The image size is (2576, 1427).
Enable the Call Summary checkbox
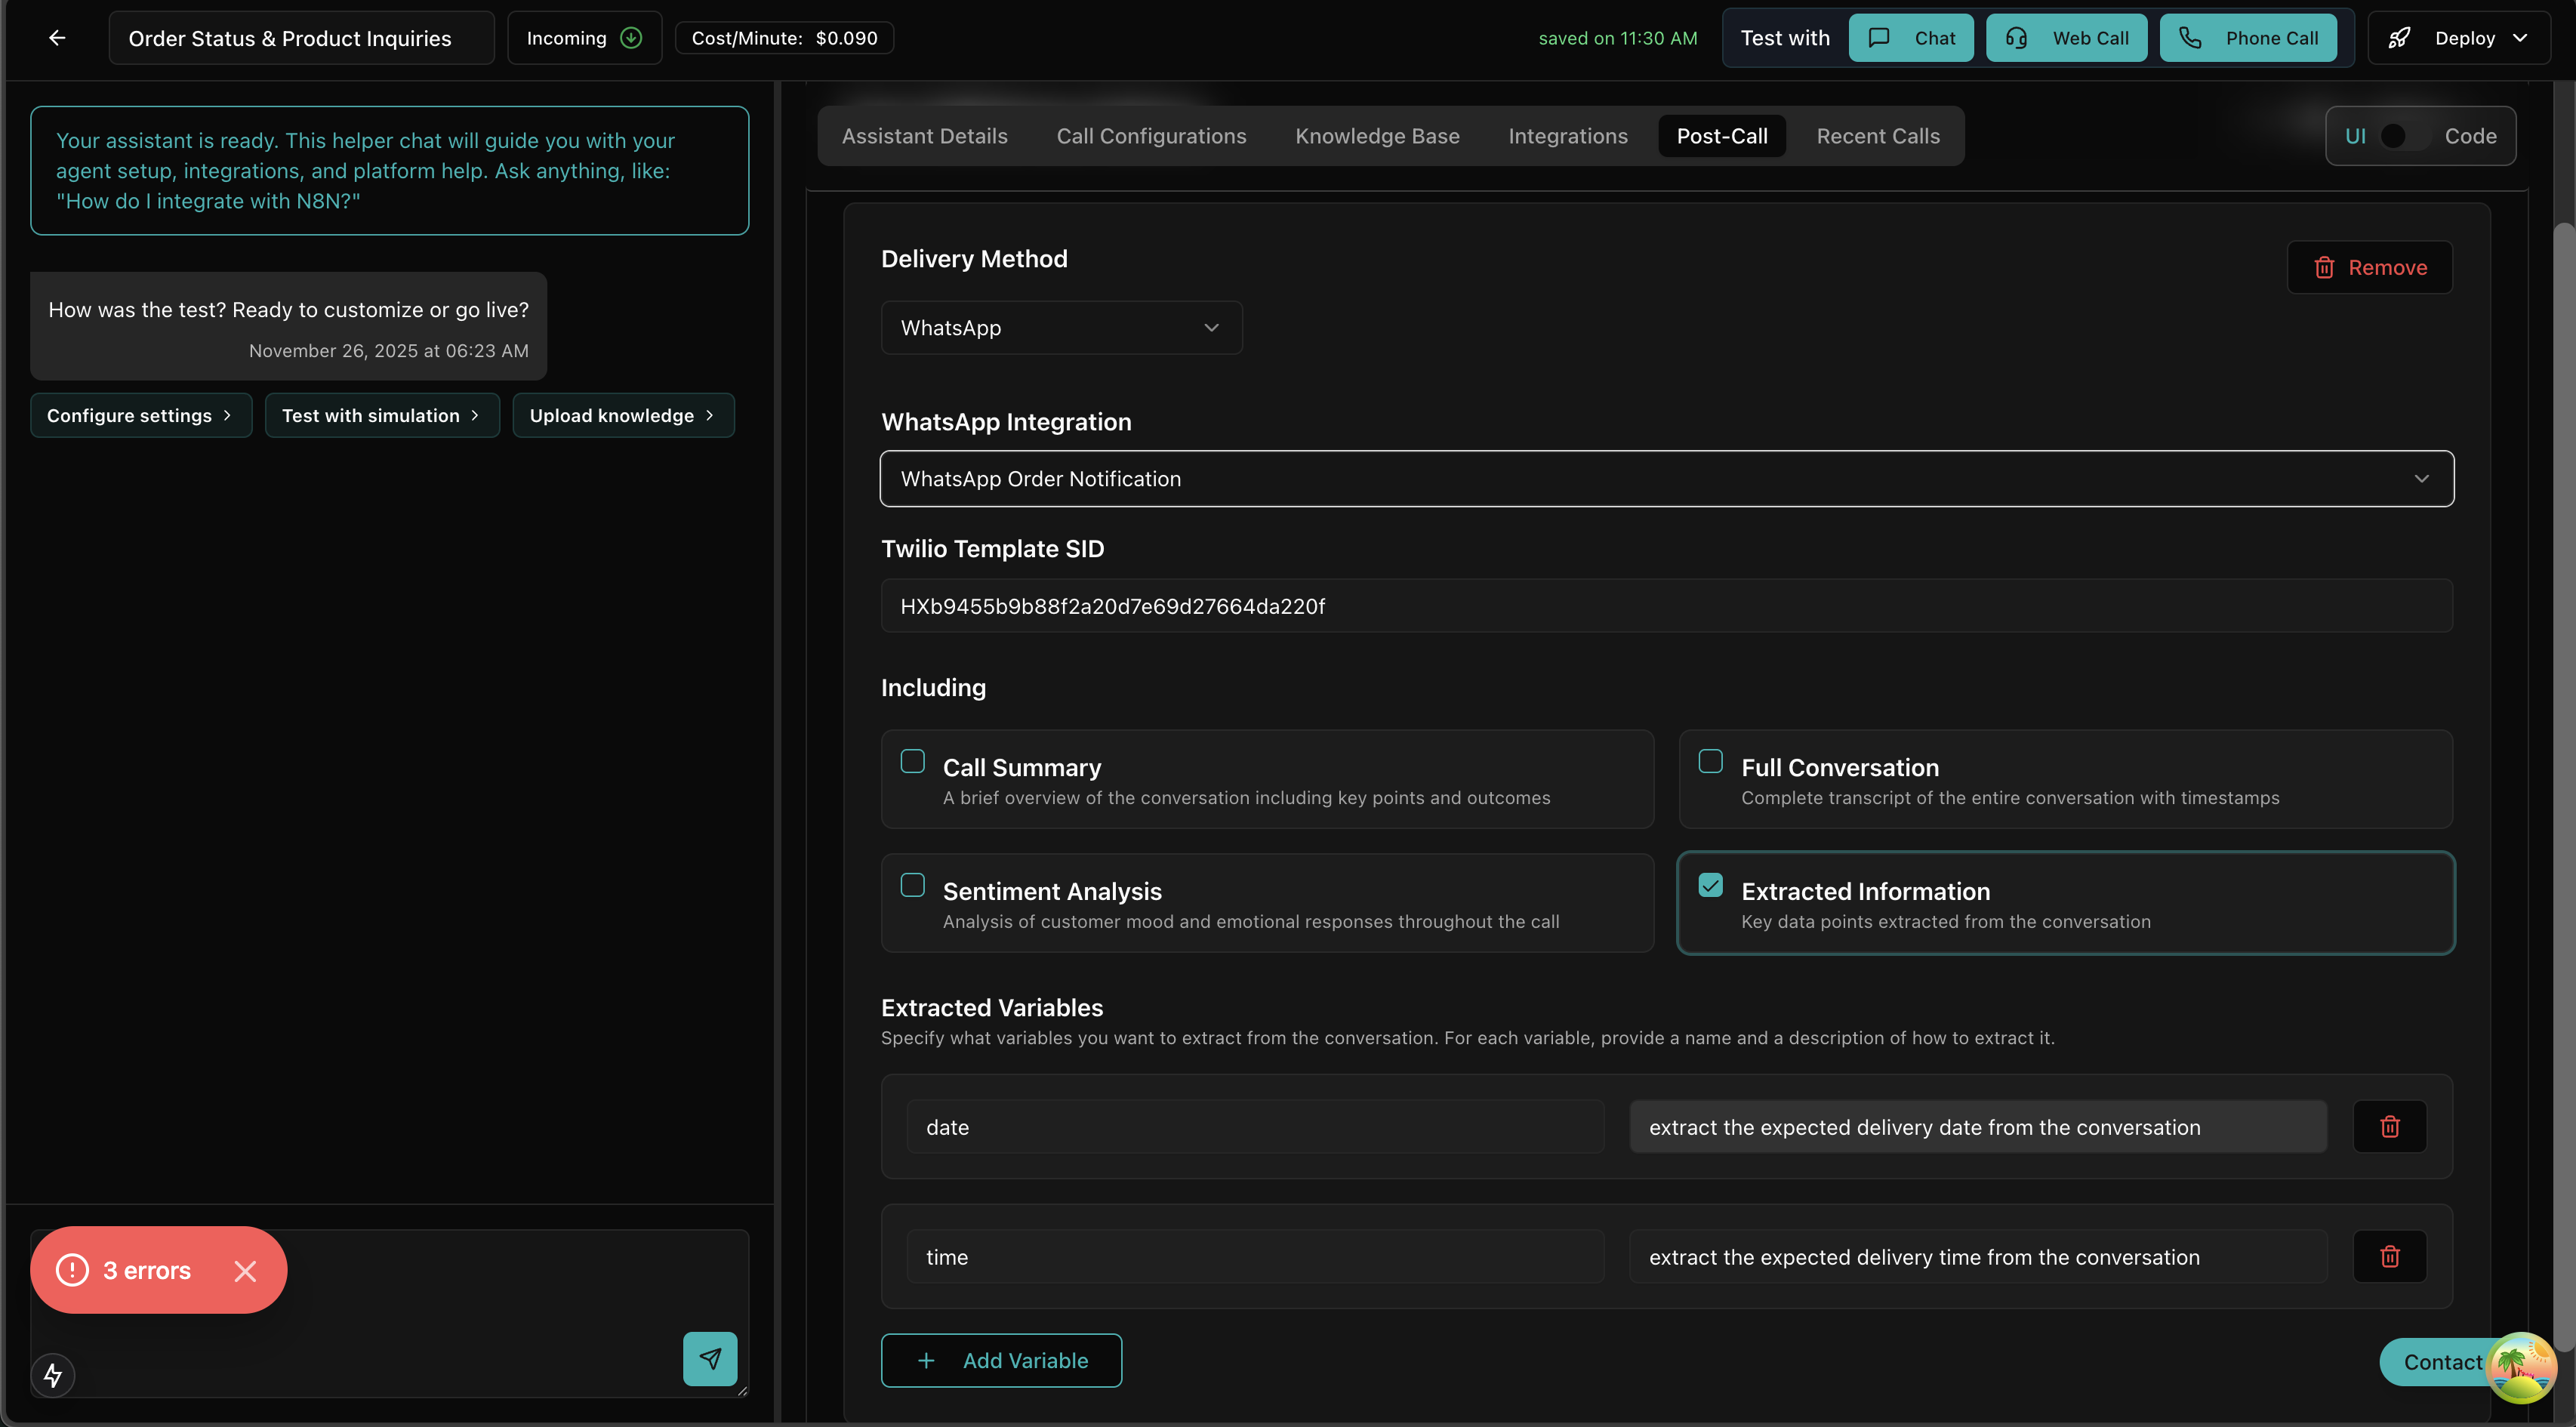tap(912, 761)
